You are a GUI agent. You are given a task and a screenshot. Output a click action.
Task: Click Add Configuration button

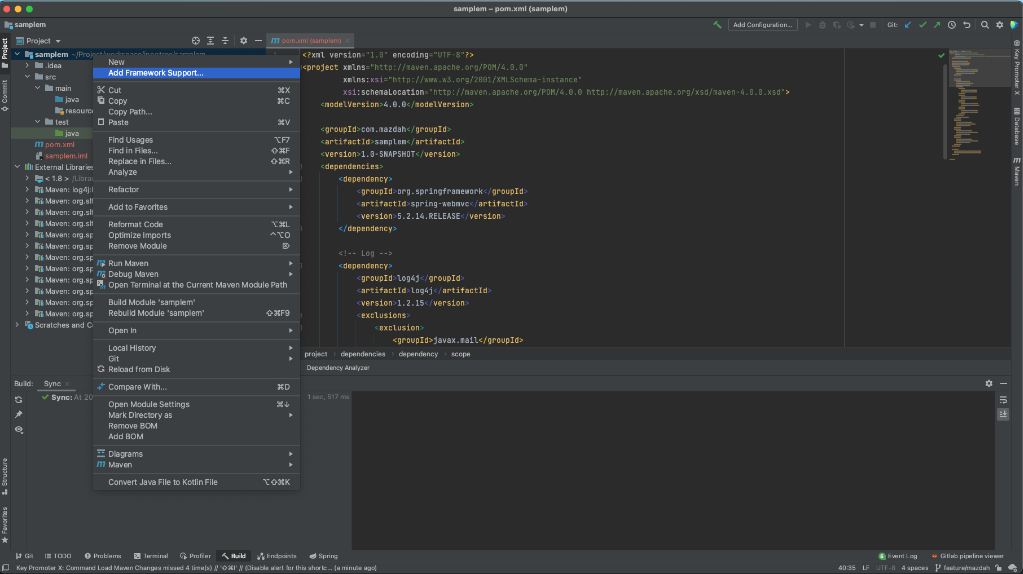(x=762, y=25)
